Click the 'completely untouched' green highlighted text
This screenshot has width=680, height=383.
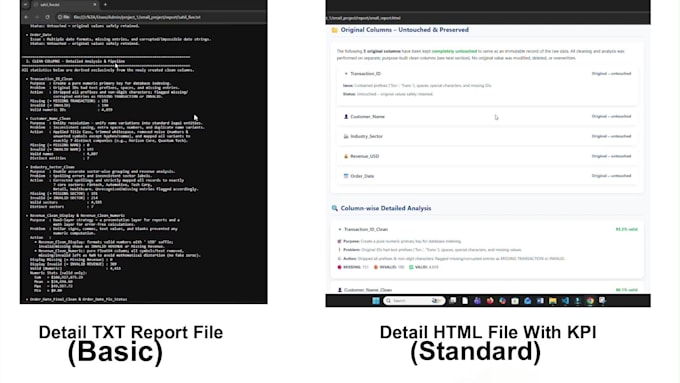[454, 51]
